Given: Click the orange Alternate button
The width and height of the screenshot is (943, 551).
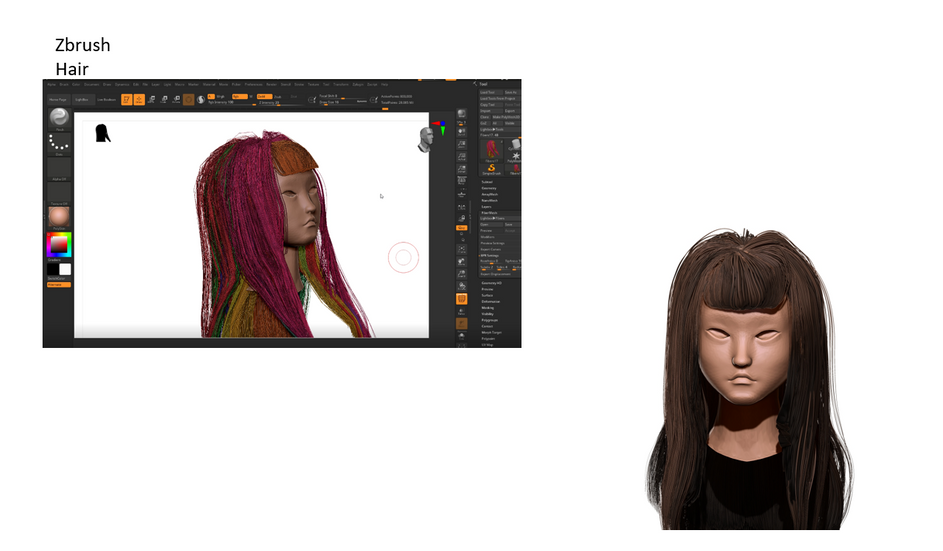Looking at the screenshot, I should (x=59, y=285).
